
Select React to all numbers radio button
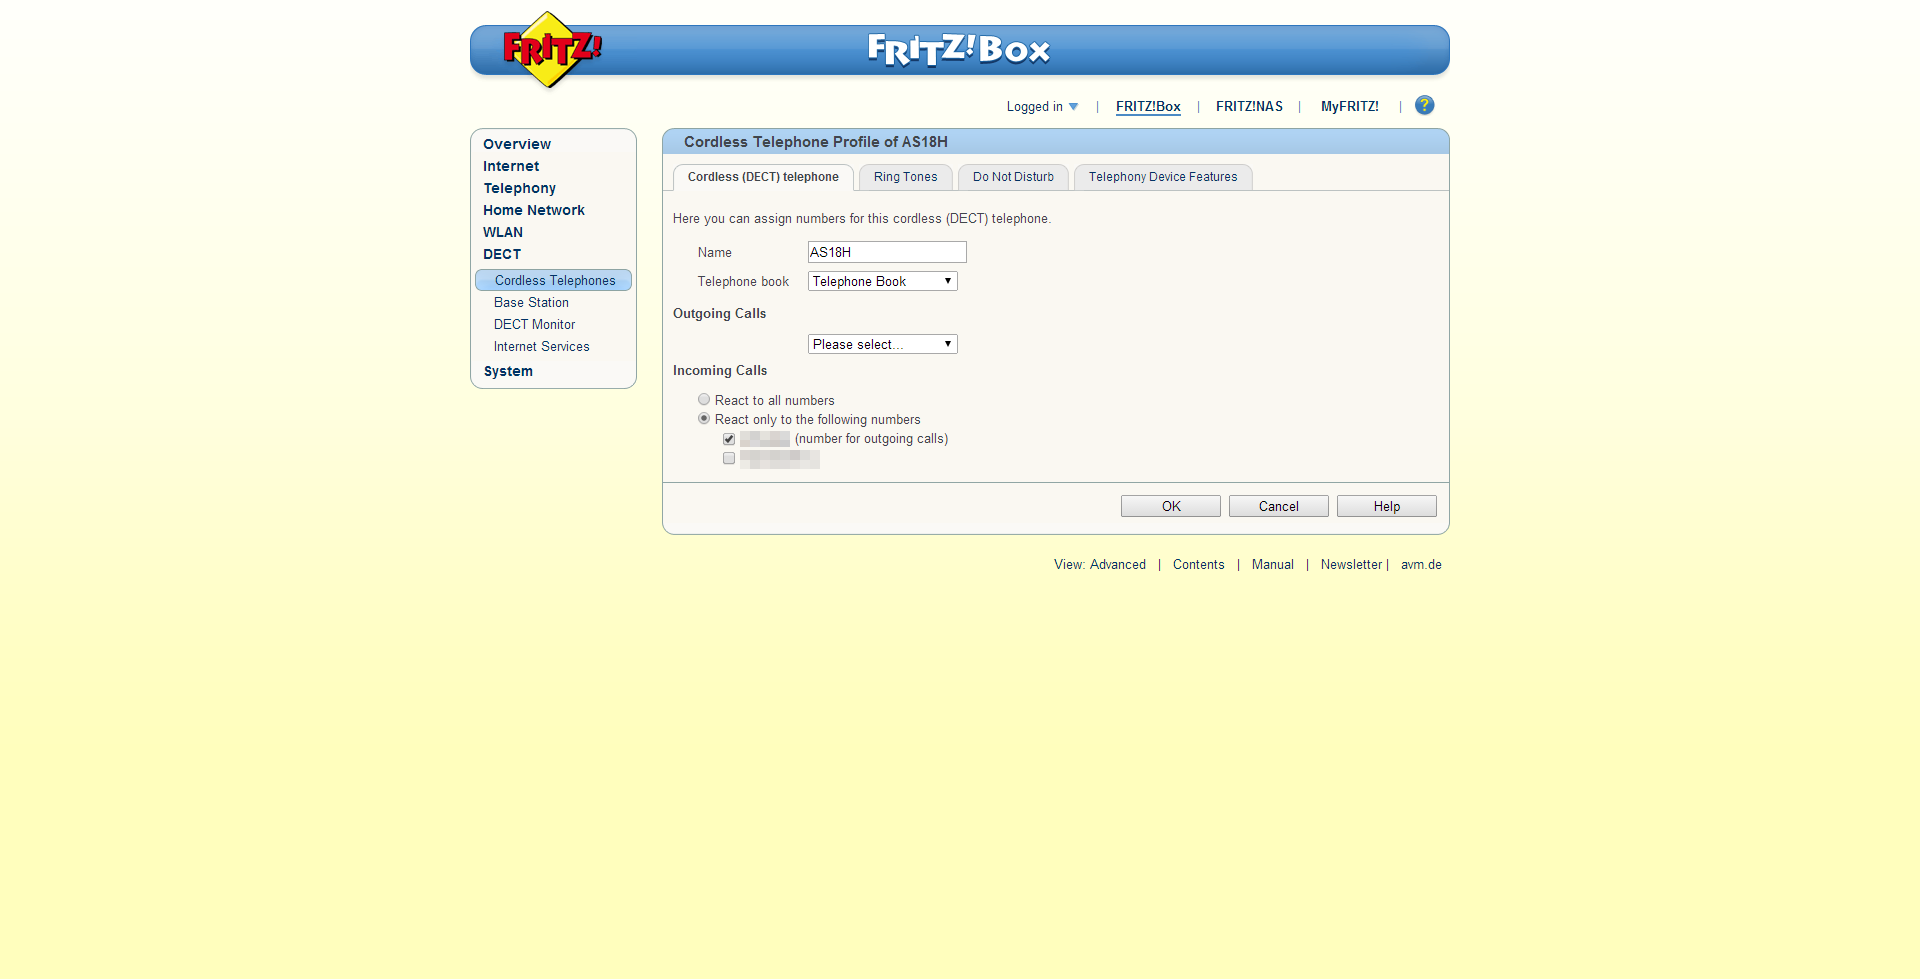tap(704, 400)
